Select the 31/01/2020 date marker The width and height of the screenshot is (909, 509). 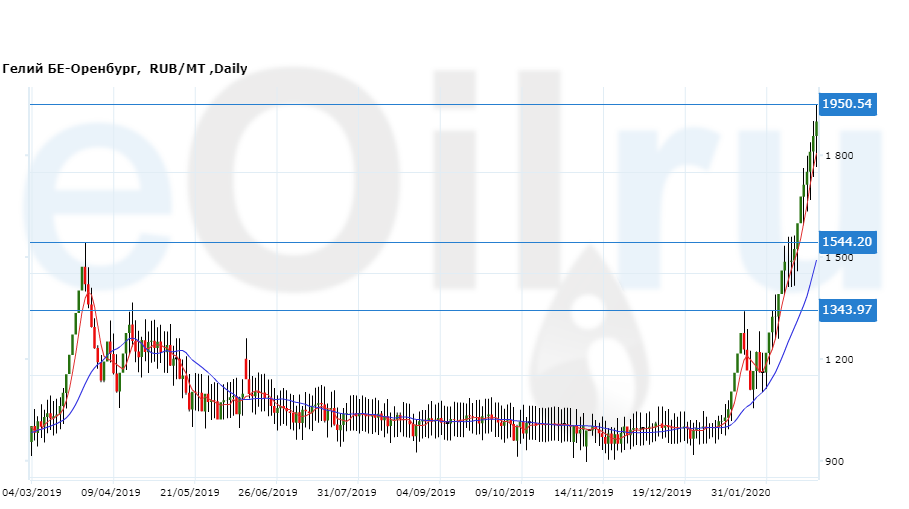[x=741, y=493]
